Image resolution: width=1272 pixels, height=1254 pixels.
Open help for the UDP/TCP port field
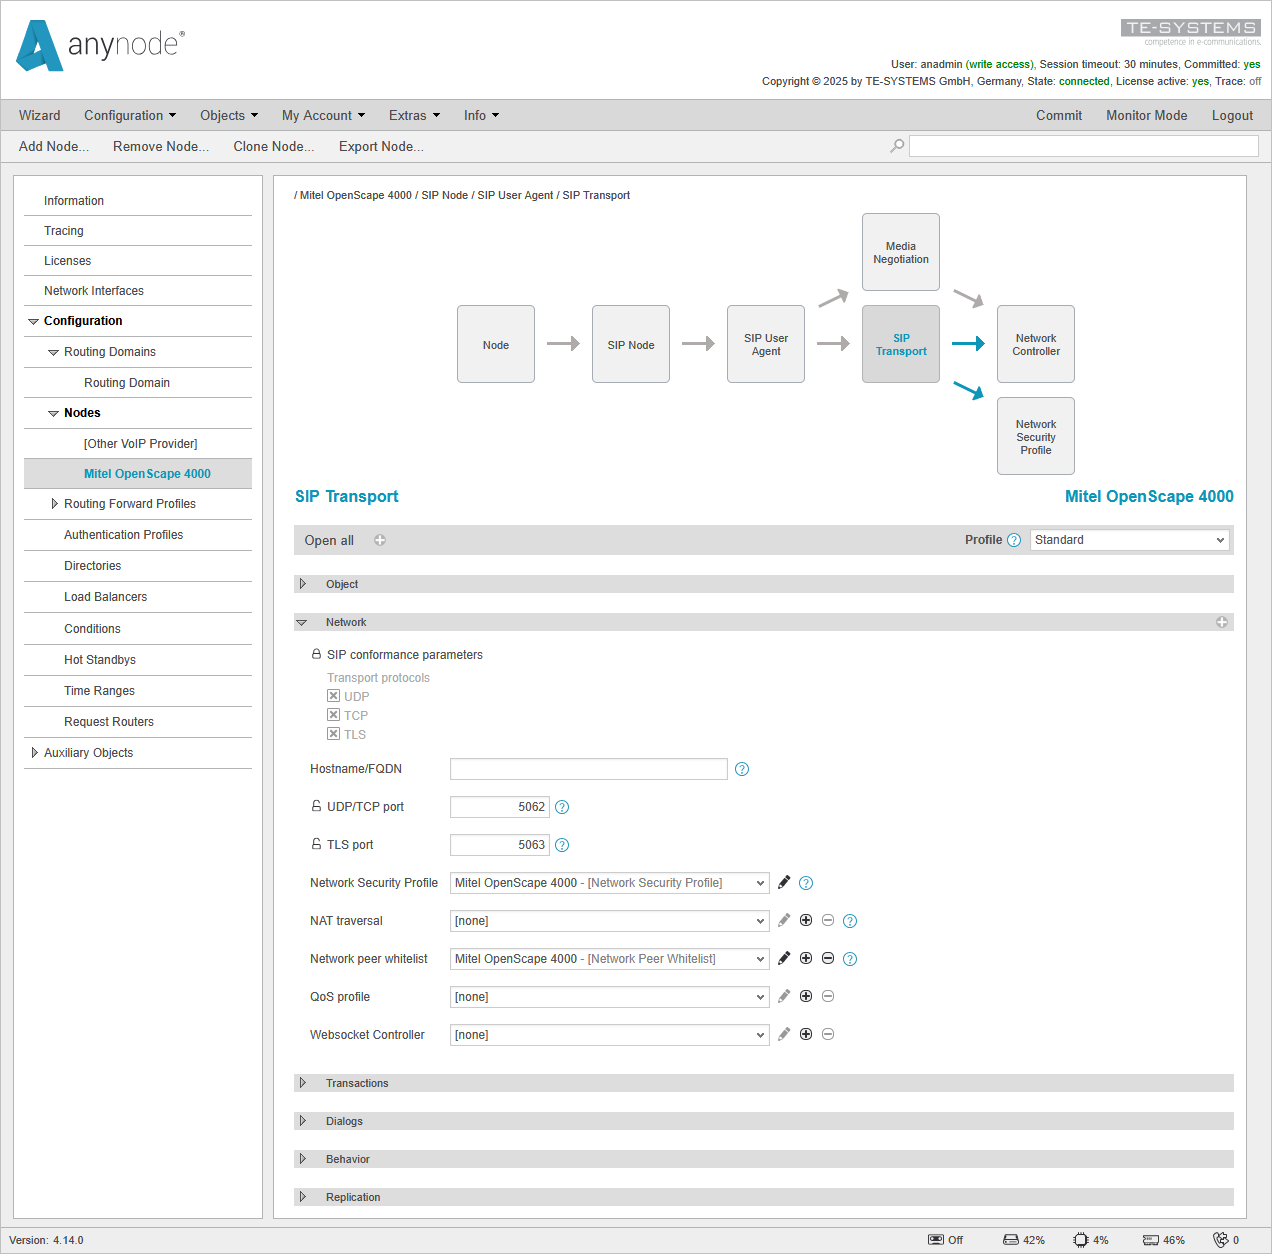[562, 806]
